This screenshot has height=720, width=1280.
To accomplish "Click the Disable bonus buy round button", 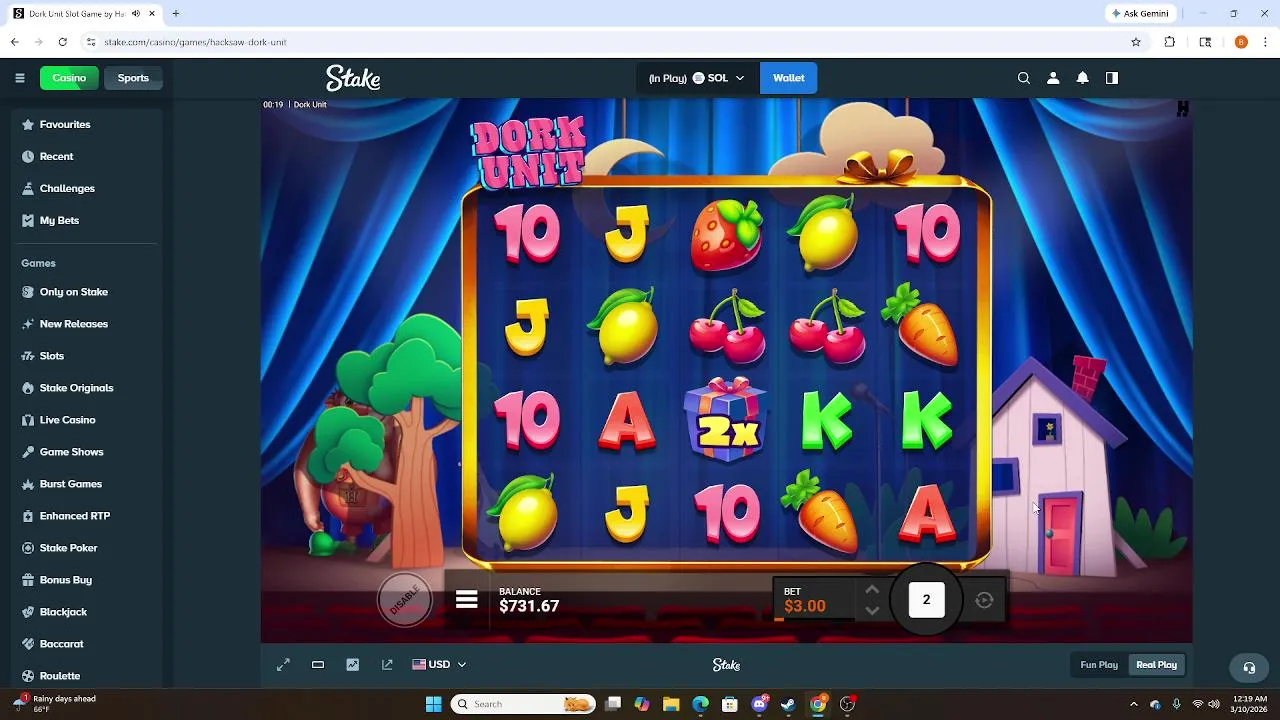I will pos(404,600).
